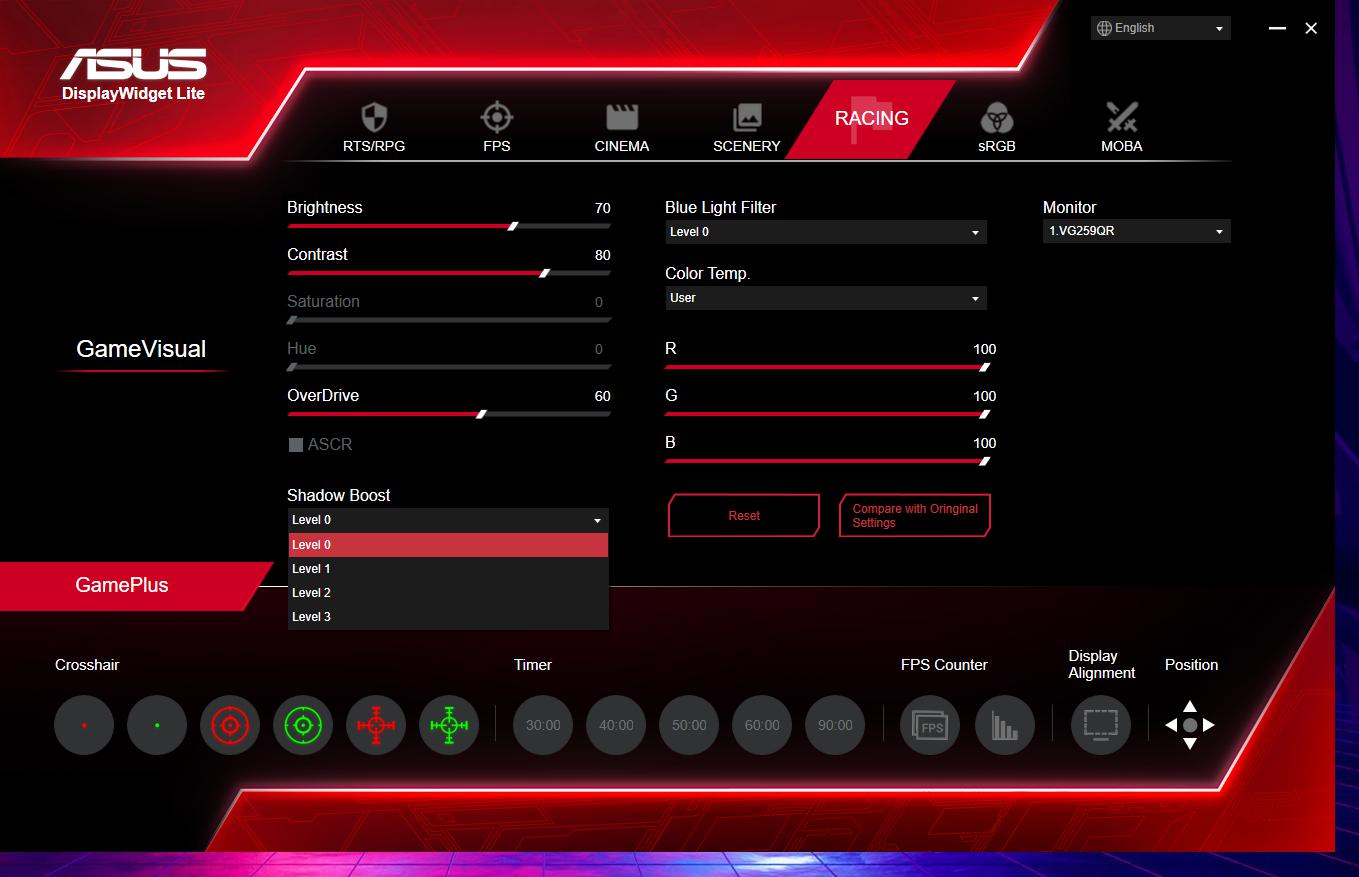Switch to FPS GameVisual mode
1359x877 pixels.
click(x=496, y=127)
